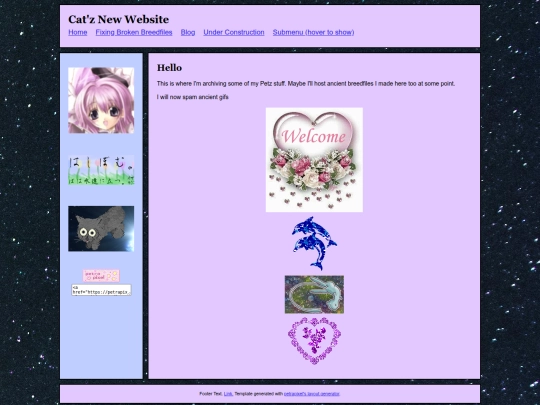This screenshot has height=405, width=540.
Task: Click the Footer Text label
Action: pyautogui.click(x=211, y=394)
